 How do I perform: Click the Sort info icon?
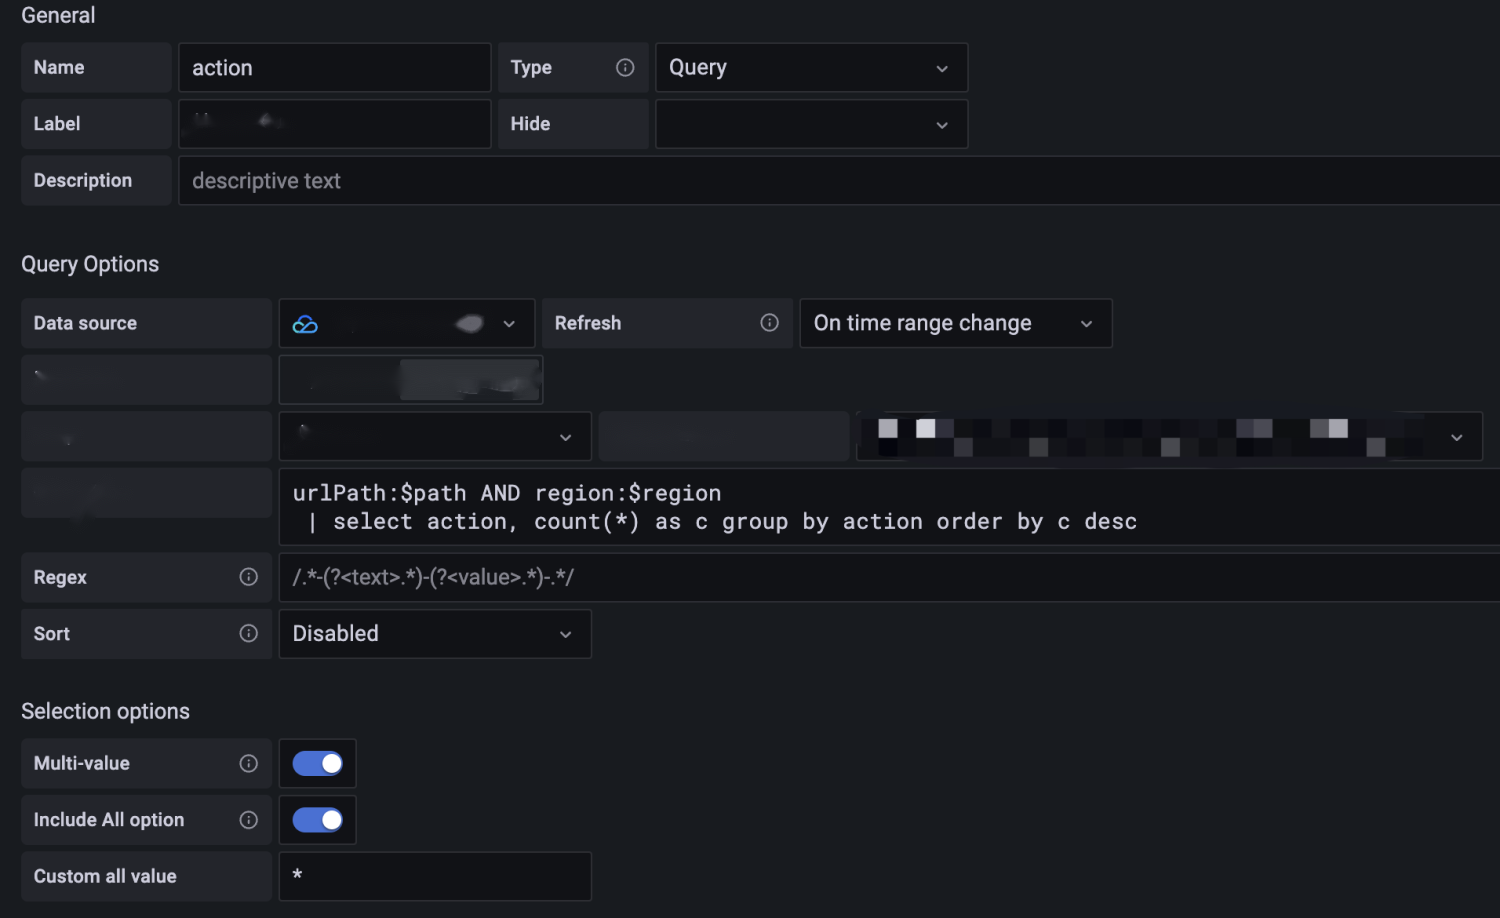[x=249, y=634]
